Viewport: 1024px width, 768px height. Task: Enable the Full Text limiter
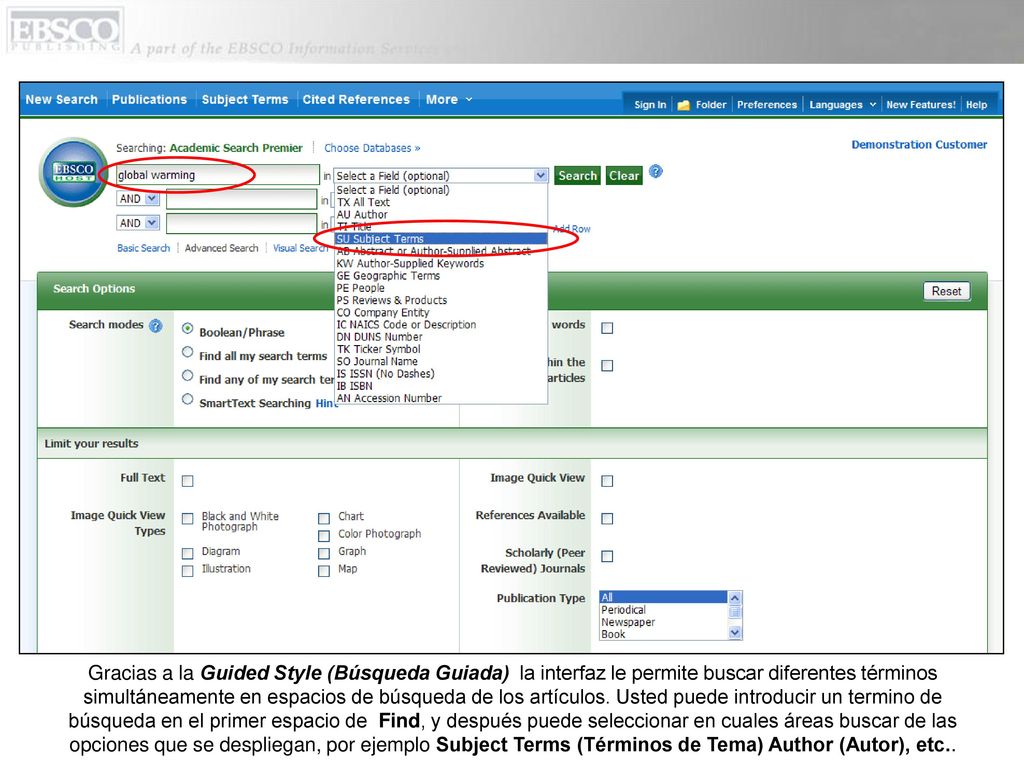(187, 481)
